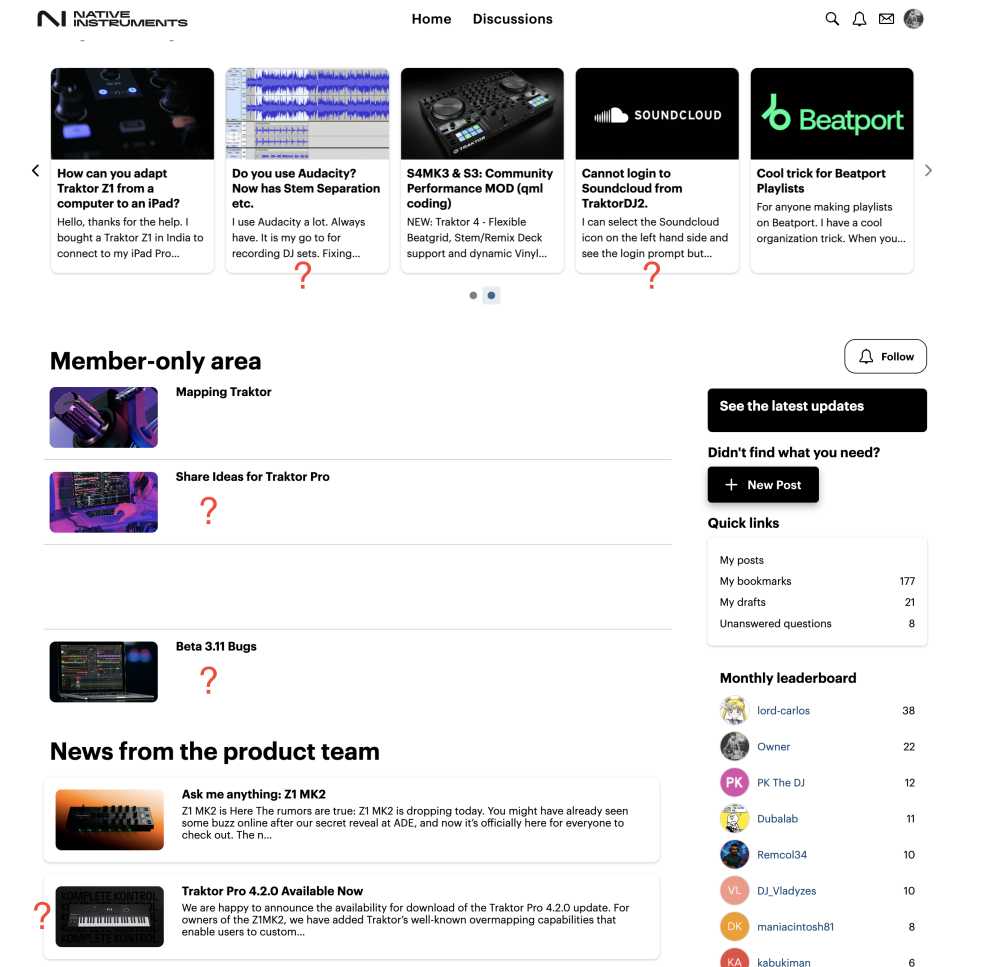Click Remcol34 avatar icon
1000x967 pixels.
tap(735, 855)
